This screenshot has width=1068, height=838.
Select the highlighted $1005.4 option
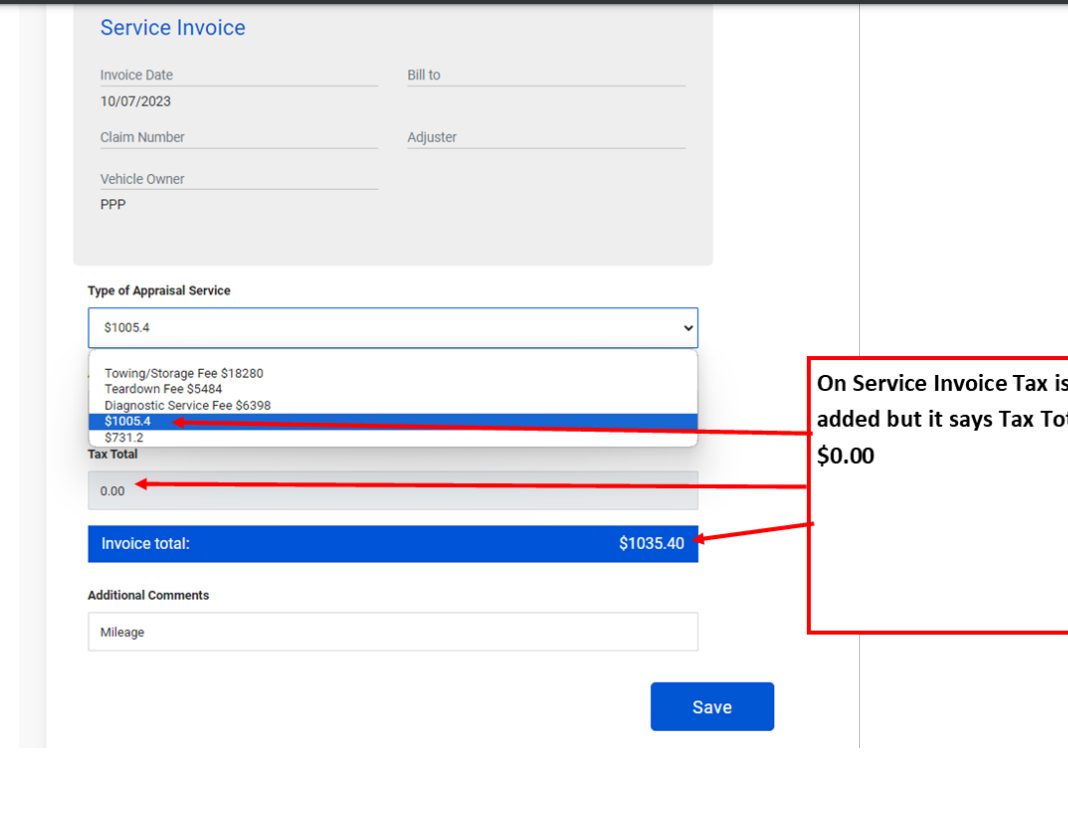pyautogui.click(x=128, y=421)
